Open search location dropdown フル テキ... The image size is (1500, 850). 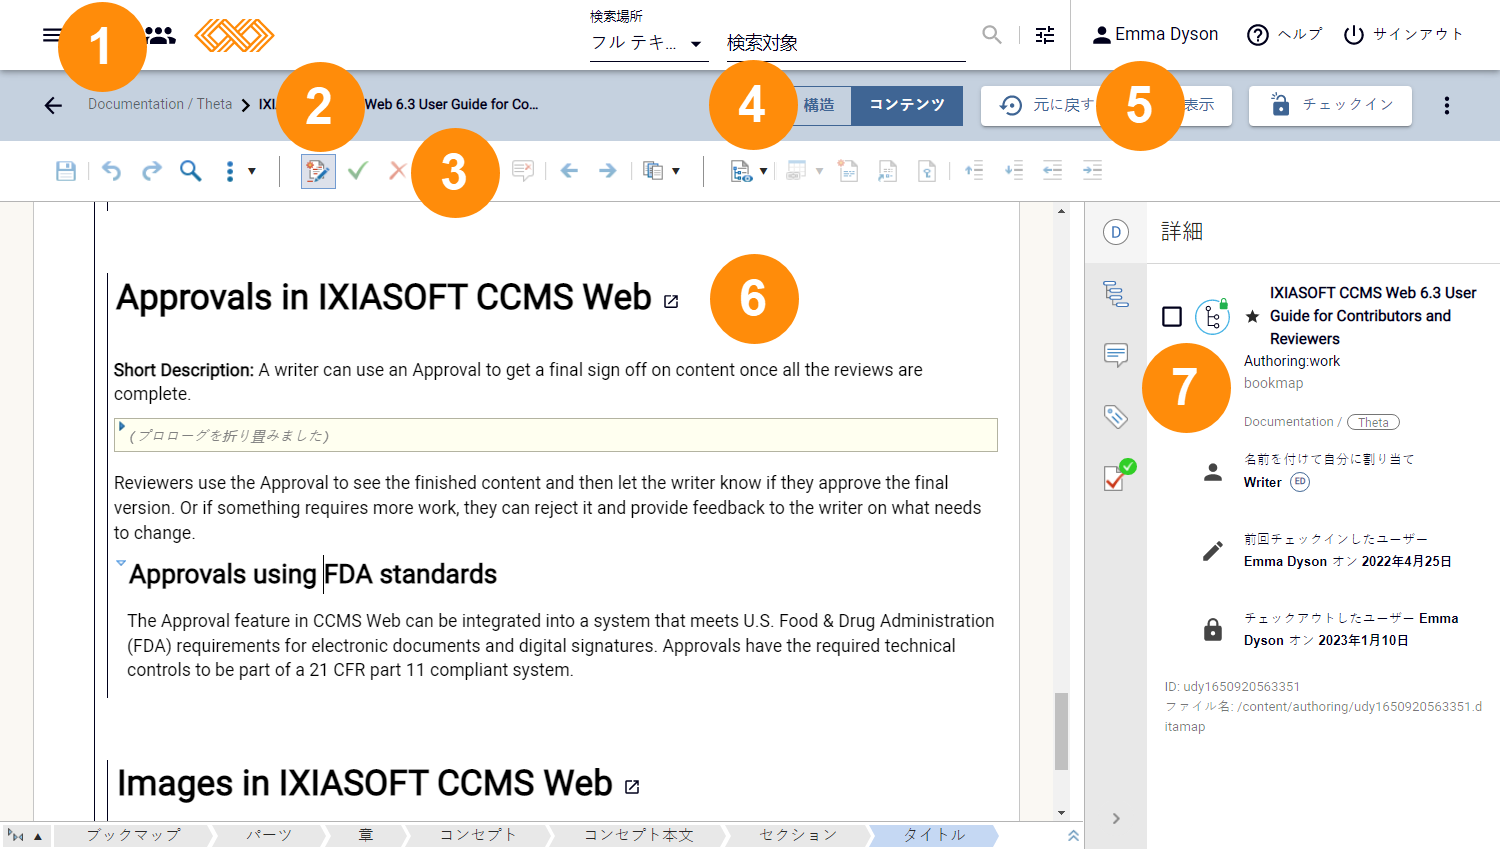(649, 43)
